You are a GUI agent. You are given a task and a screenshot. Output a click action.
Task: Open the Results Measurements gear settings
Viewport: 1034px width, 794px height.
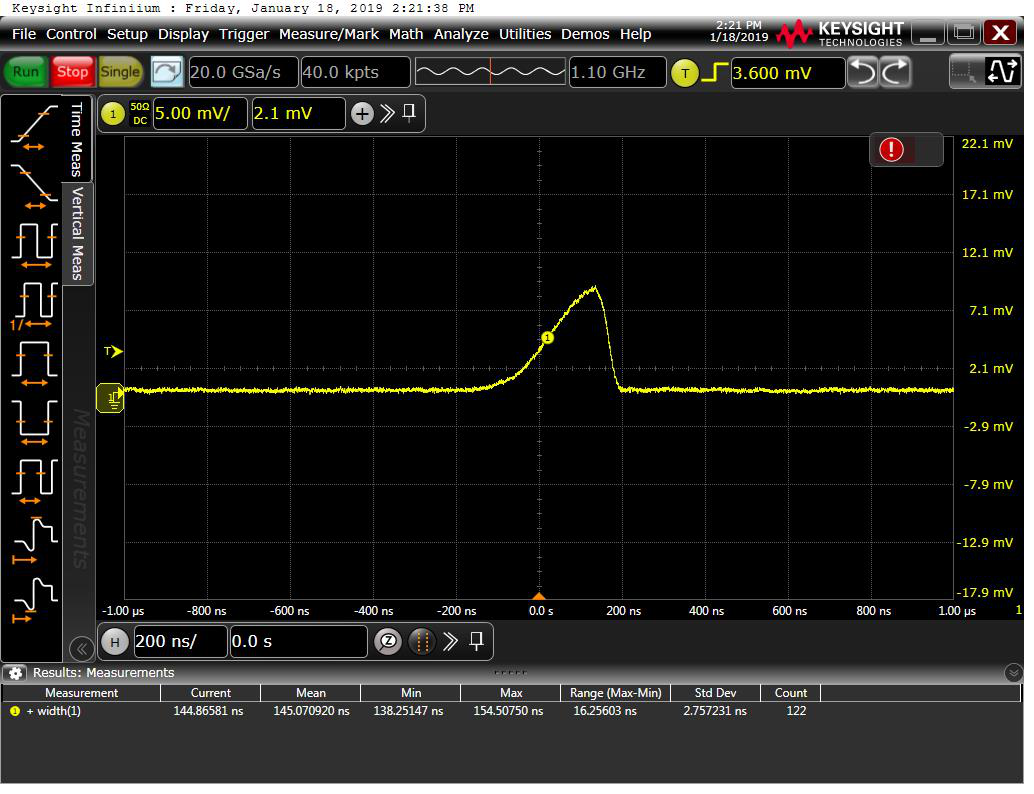click(x=15, y=673)
